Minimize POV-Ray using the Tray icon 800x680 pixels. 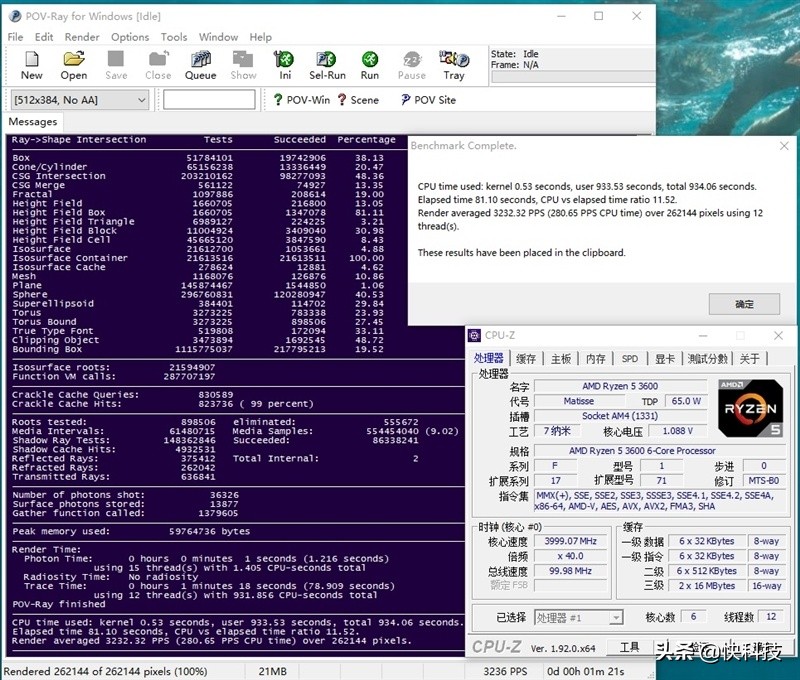click(453, 63)
